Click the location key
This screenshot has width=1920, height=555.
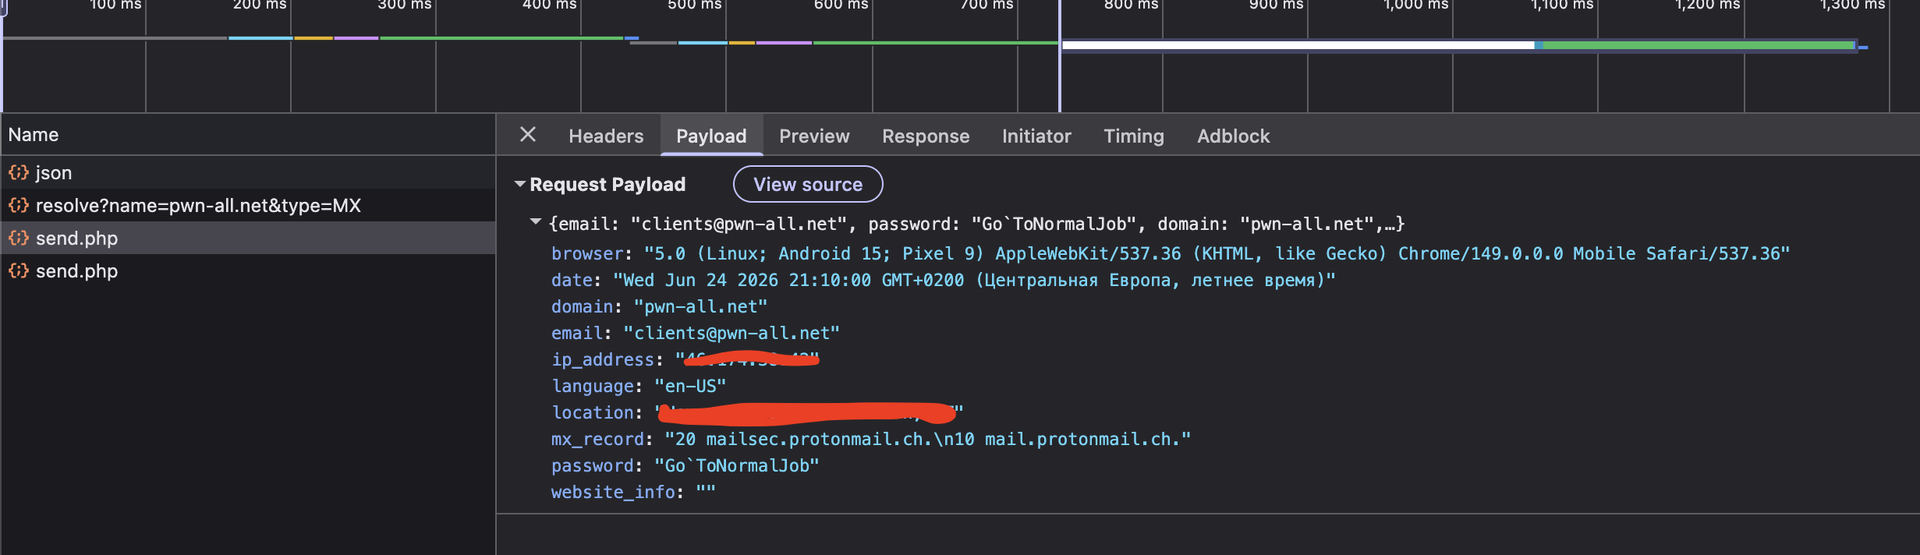[x=592, y=413]
